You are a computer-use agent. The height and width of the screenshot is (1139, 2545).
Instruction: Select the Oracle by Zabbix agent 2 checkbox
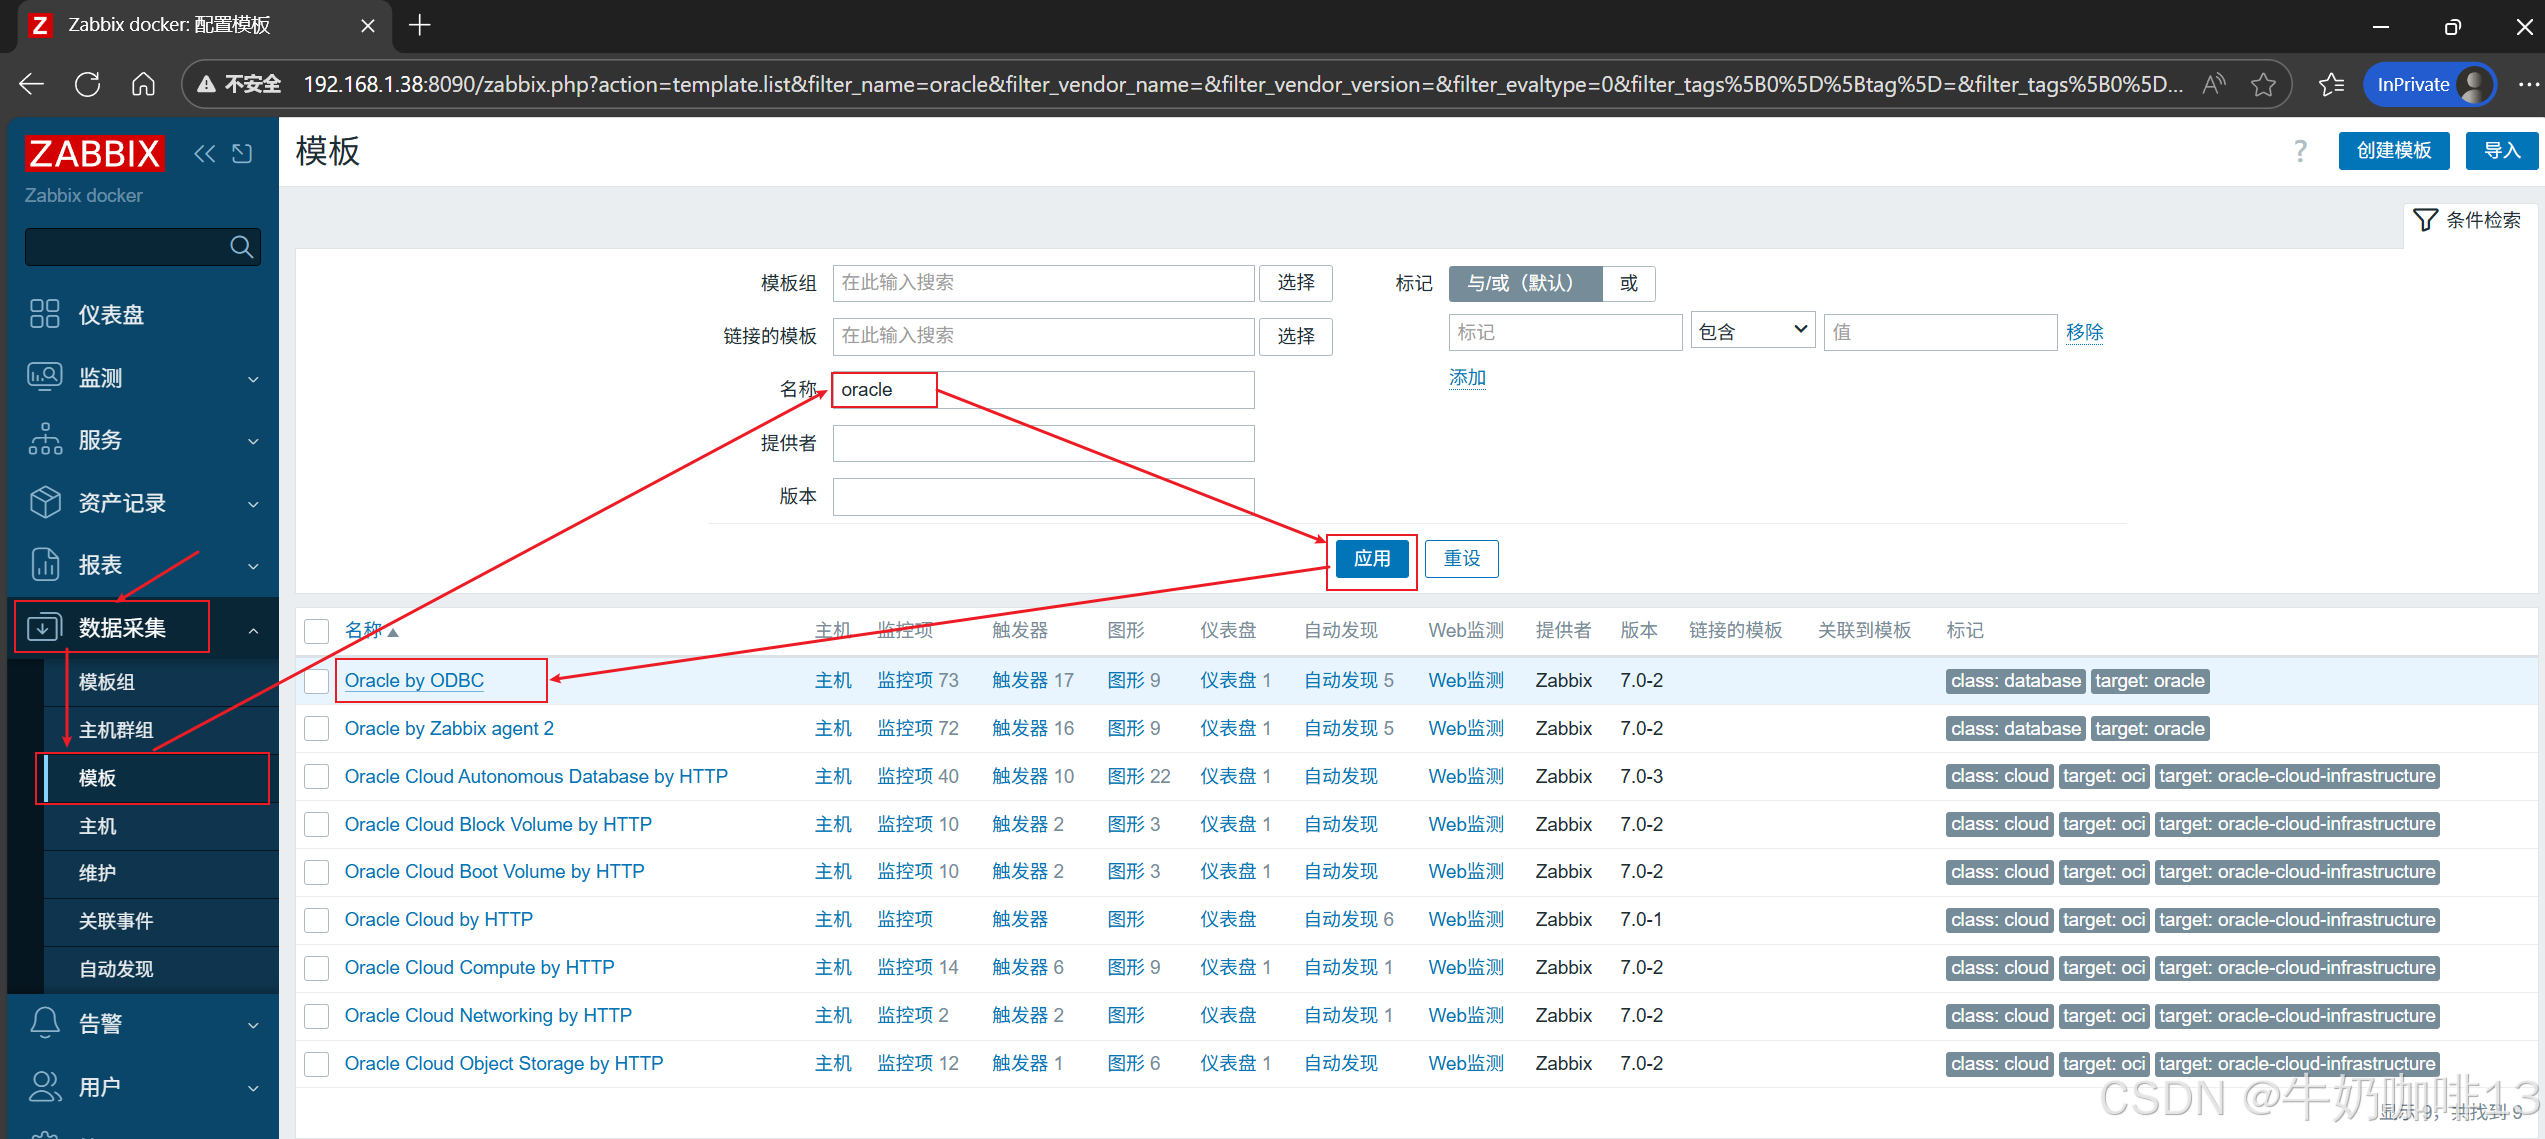[317, 729]
